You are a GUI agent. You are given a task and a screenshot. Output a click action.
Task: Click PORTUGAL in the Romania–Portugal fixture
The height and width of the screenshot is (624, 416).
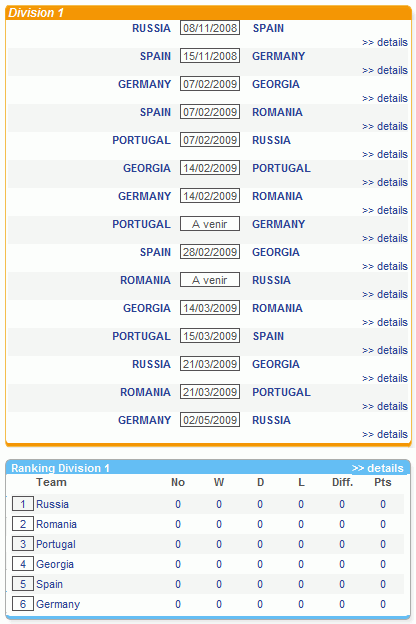point(281,392)
